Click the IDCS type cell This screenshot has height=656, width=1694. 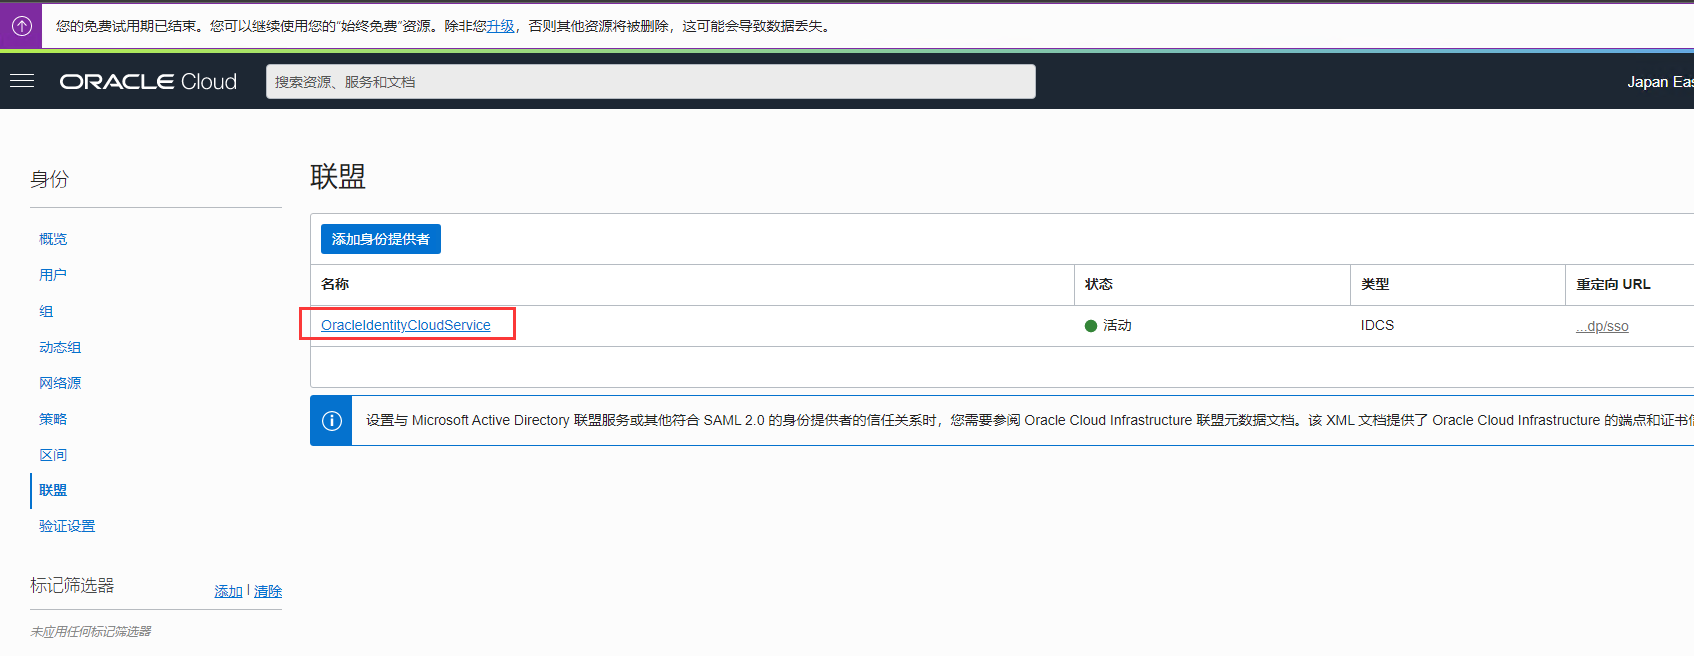[1377, 325]
